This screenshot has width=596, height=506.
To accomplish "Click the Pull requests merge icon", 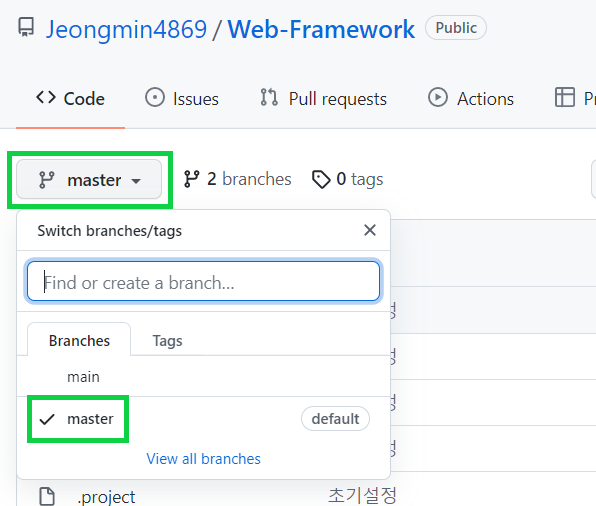I will 269,97.
